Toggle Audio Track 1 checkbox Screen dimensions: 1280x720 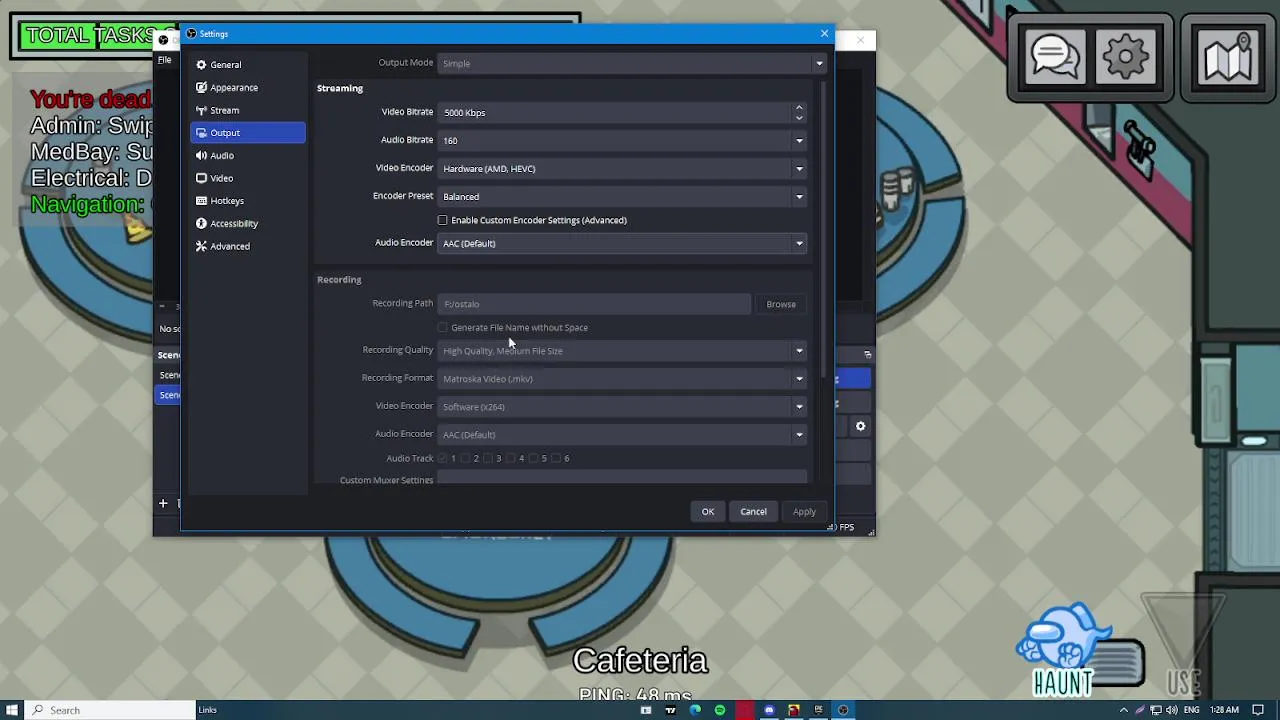(443, 458)
